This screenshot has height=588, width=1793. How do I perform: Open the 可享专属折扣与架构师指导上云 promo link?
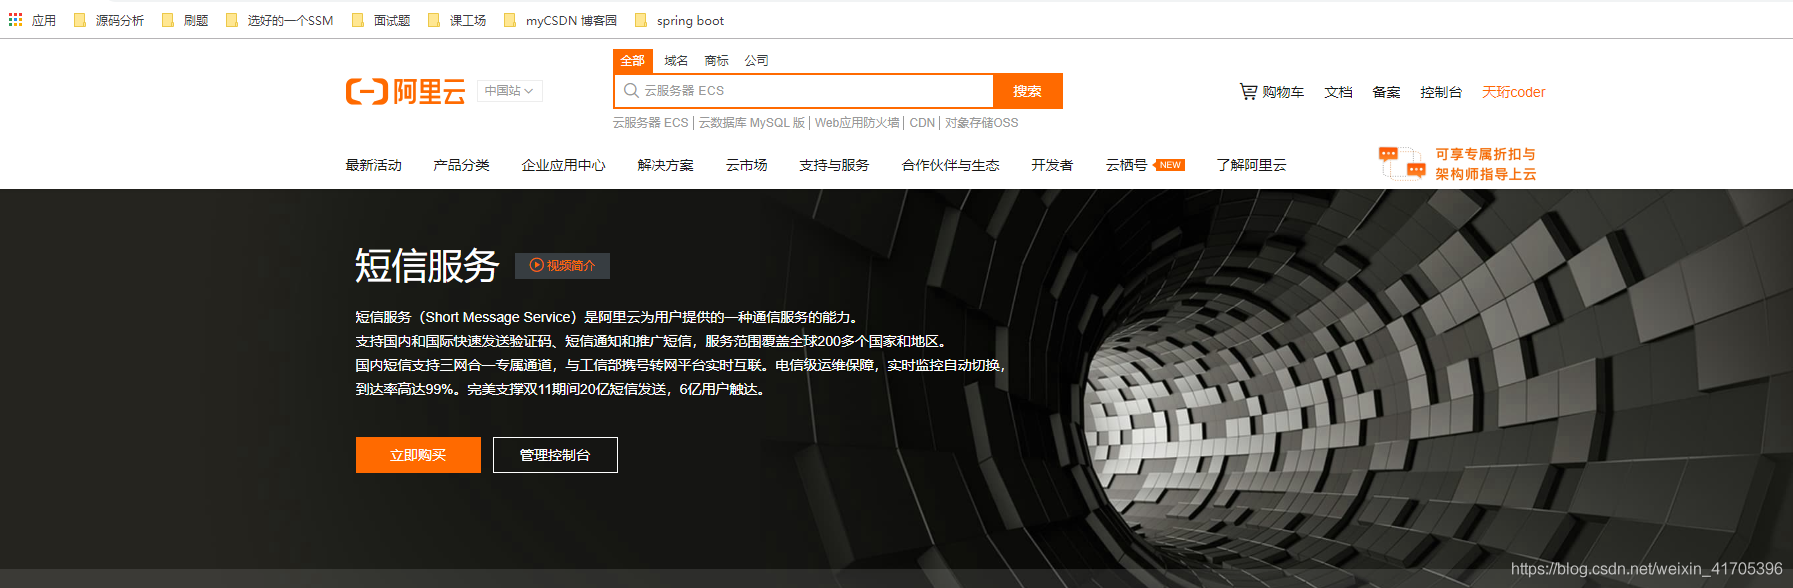point(1485,164)
